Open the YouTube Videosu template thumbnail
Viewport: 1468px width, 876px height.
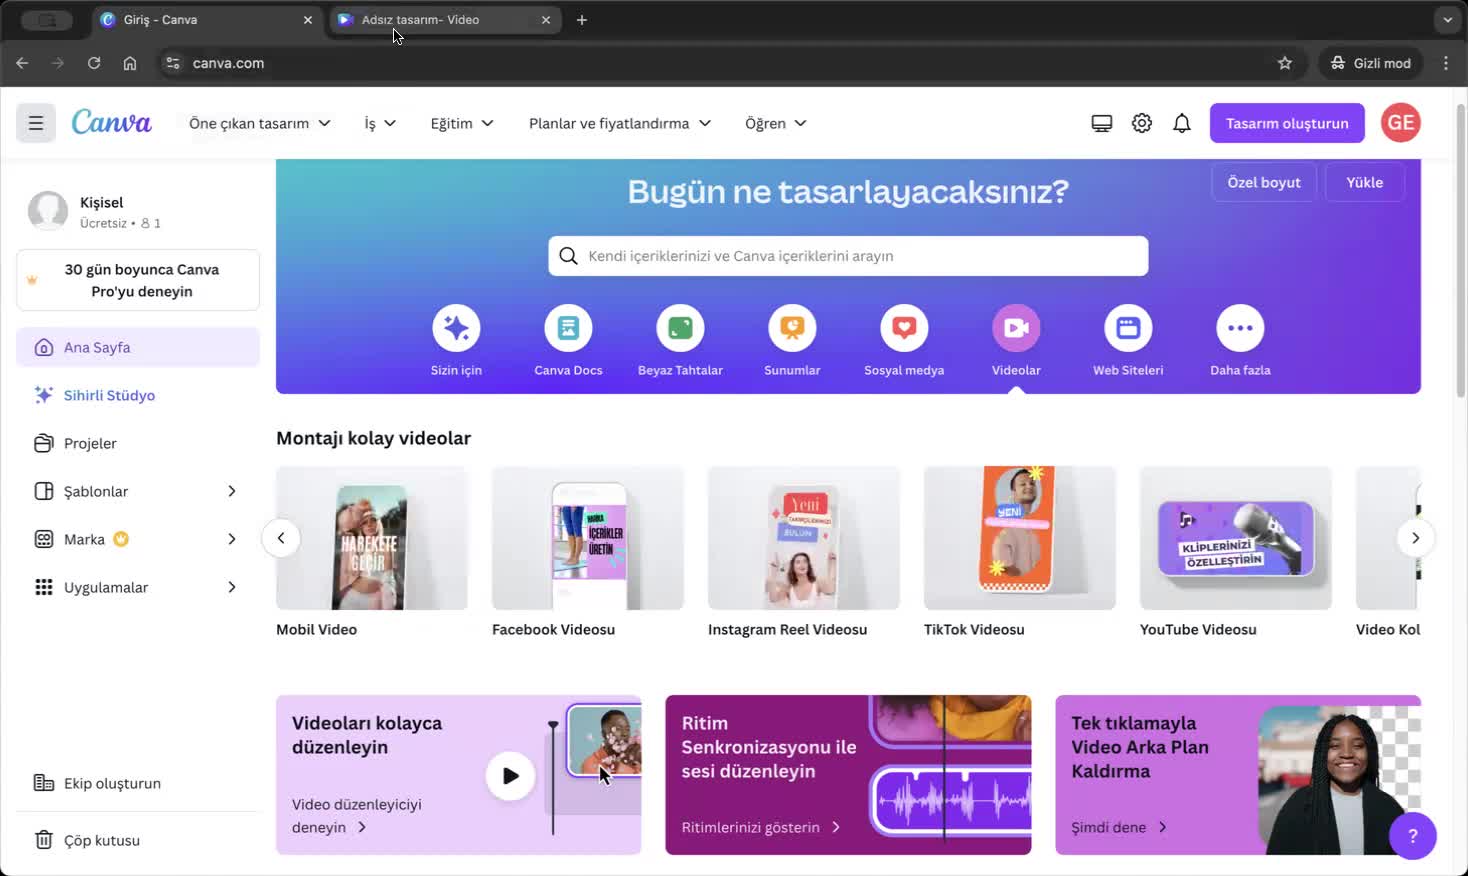pos(1236,538)
